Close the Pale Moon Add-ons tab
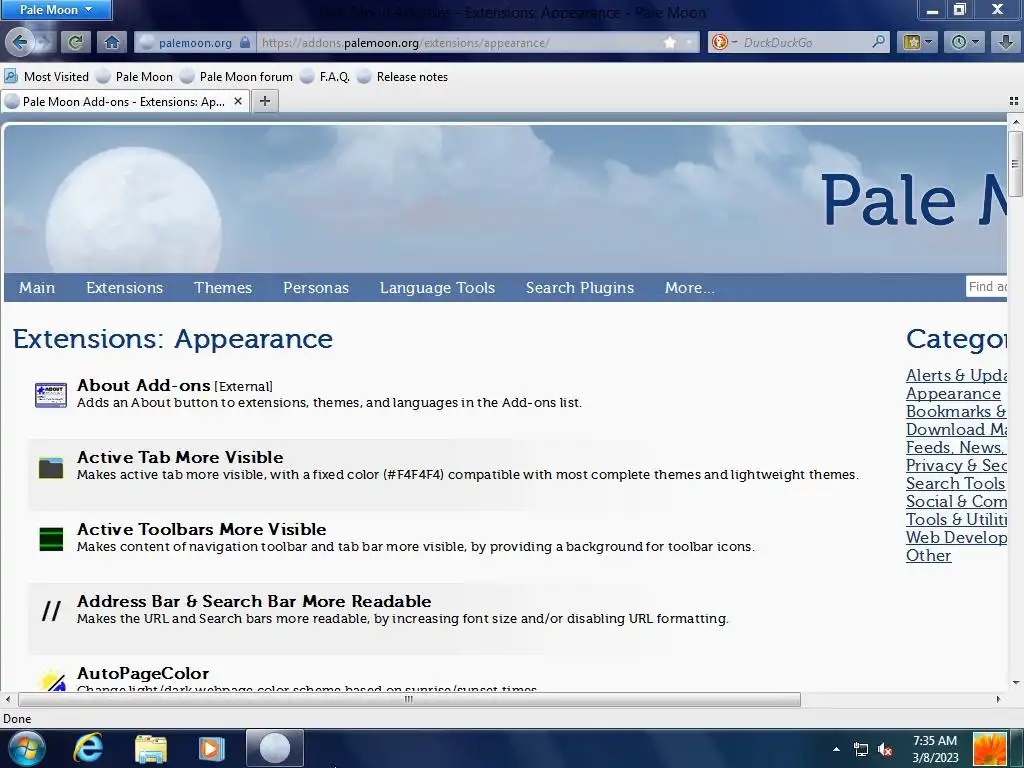Image resolution: width=1024 pixels, height=768 pixels. (x=238, y=101)
